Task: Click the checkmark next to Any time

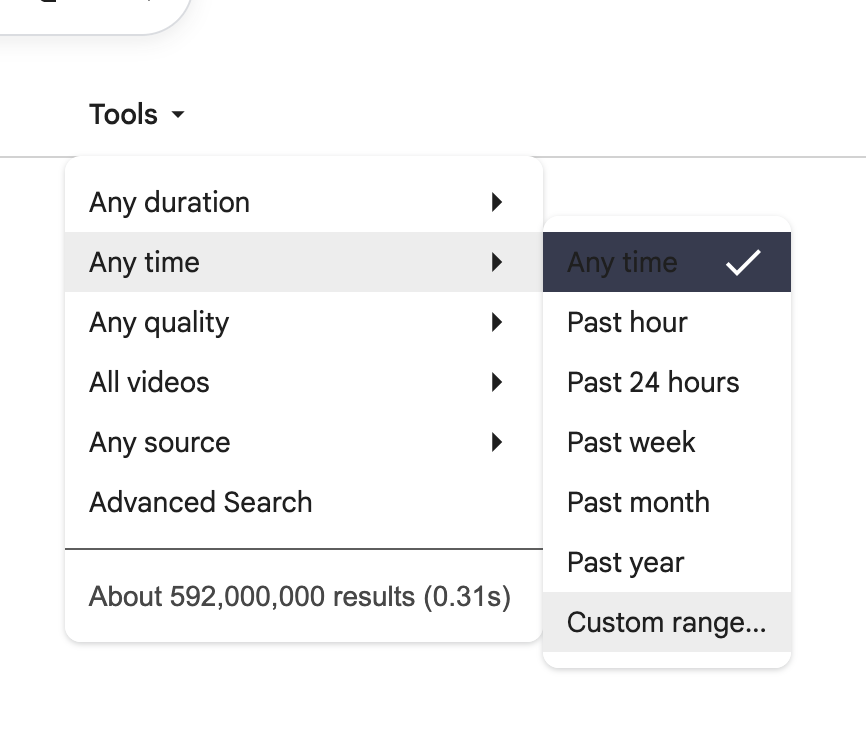Action: (x=741, y=261)
